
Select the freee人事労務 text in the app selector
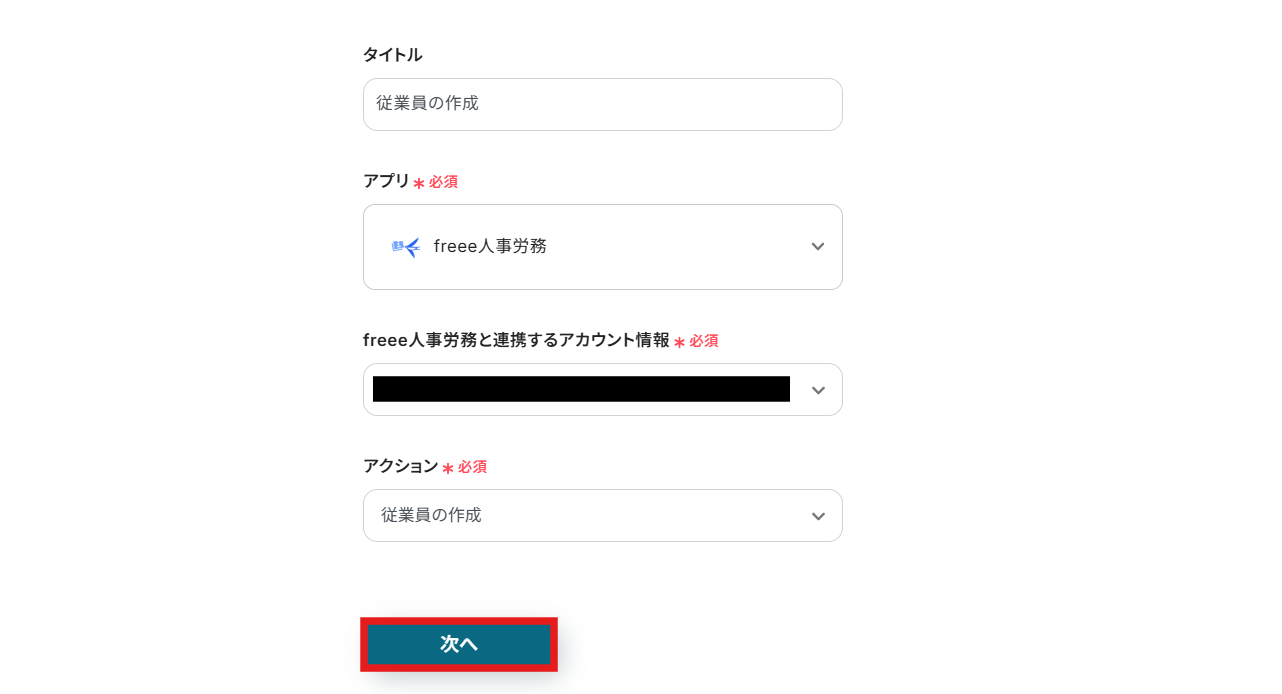click(x=490, y=247)
